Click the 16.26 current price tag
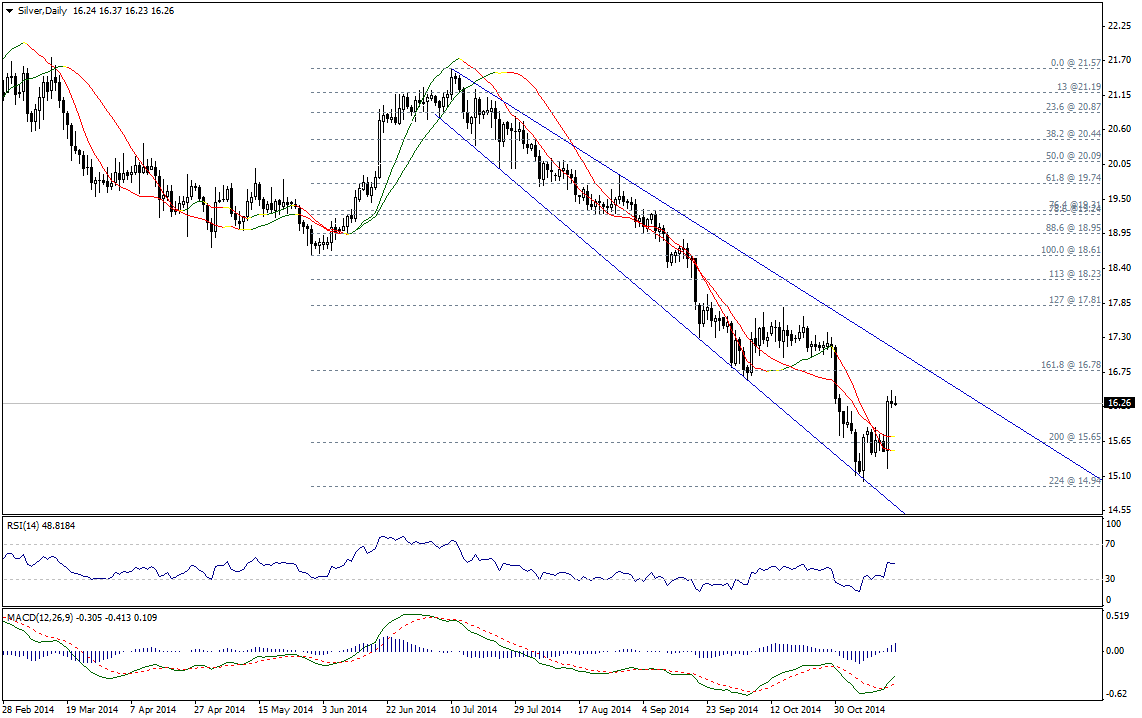 (x=1119, y=403)
